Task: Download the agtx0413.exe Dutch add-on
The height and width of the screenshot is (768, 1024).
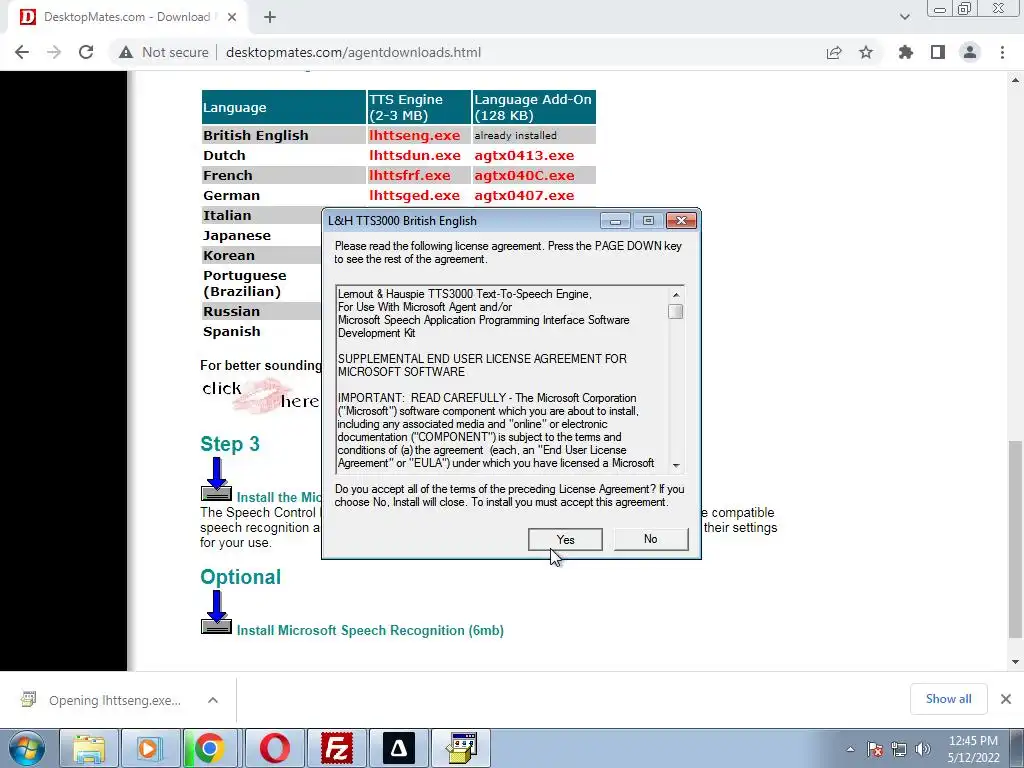Action: click(x=524, y=155)
